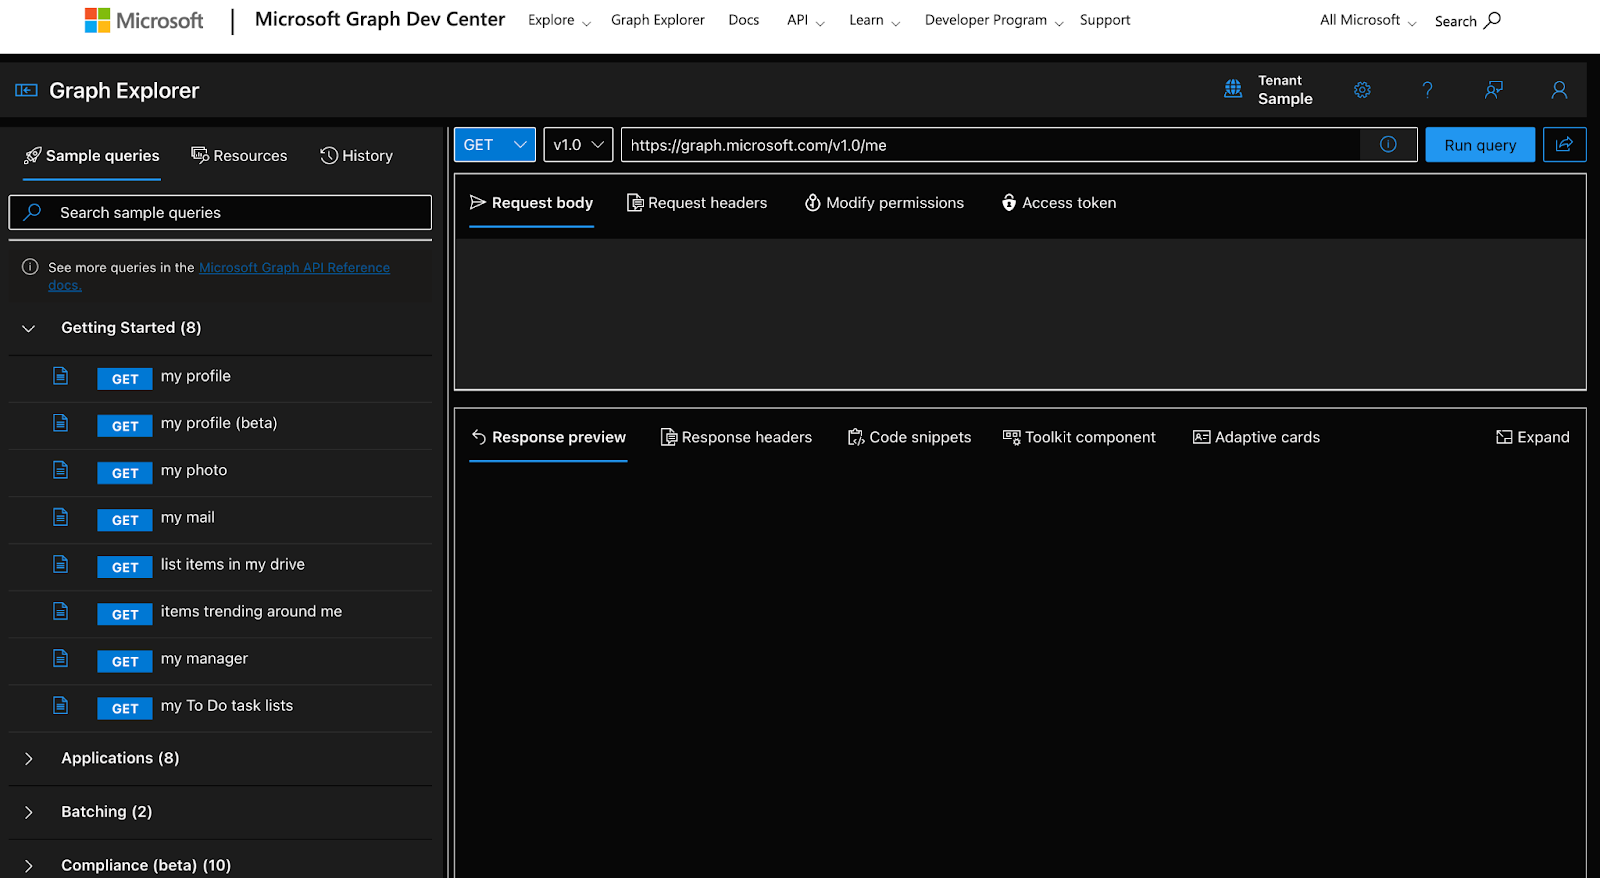
Task: Click the document icon beside my photo
Action: (x=61, y=470)
